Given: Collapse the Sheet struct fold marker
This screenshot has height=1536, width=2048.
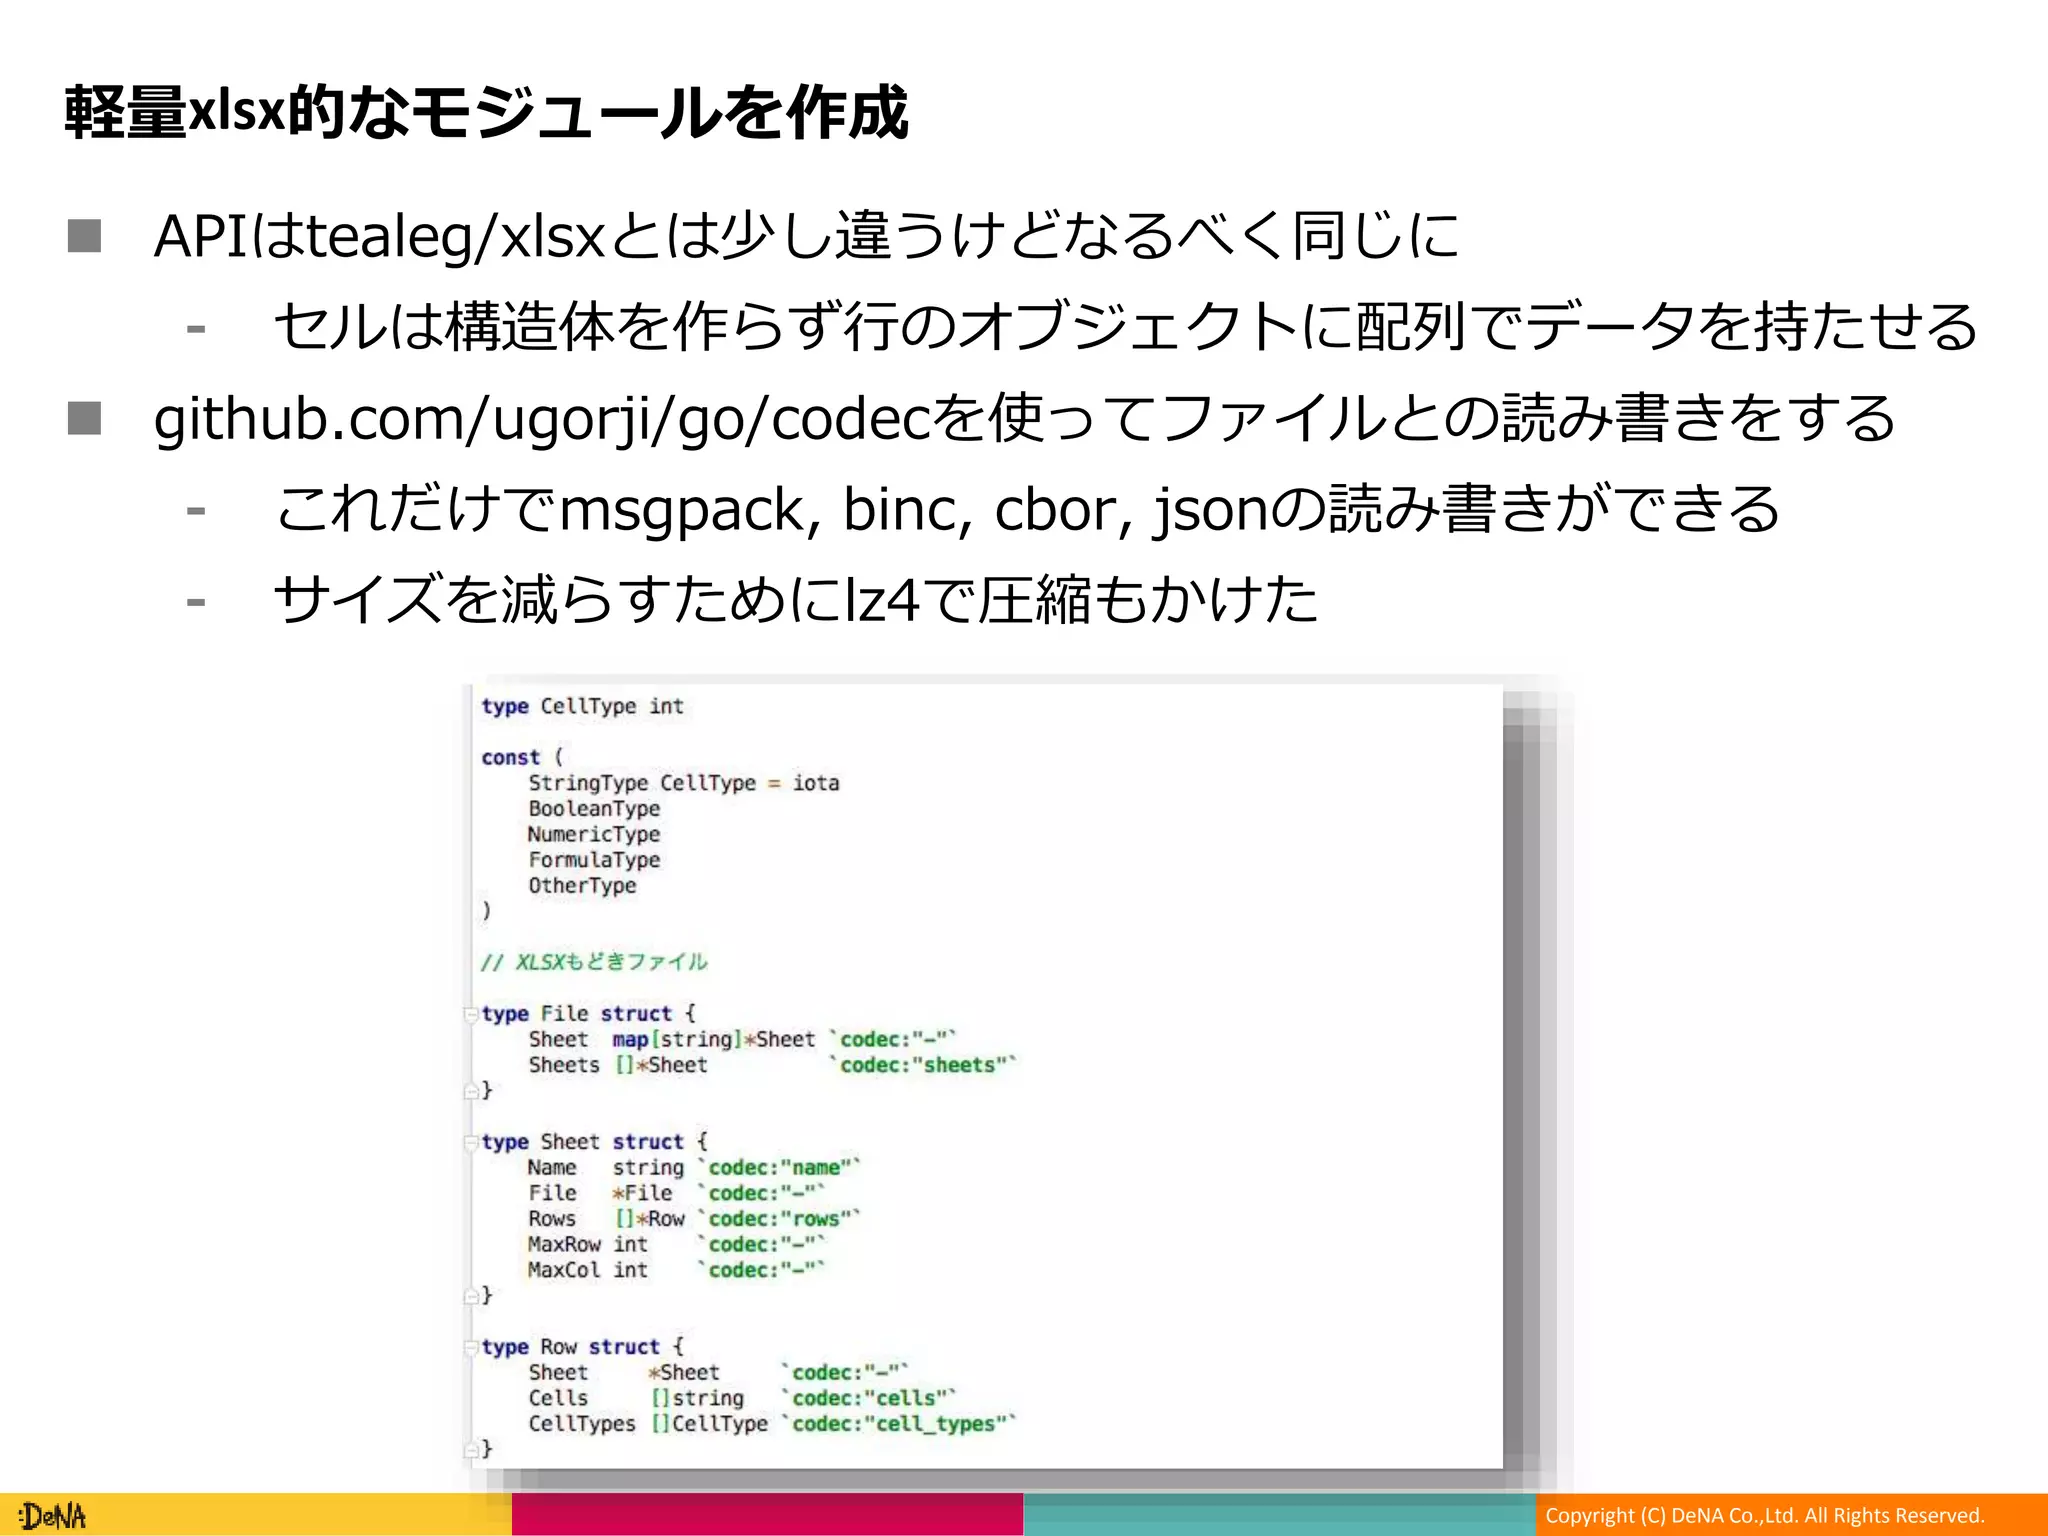Looking at the screenshot, I should click(472, 1142).
